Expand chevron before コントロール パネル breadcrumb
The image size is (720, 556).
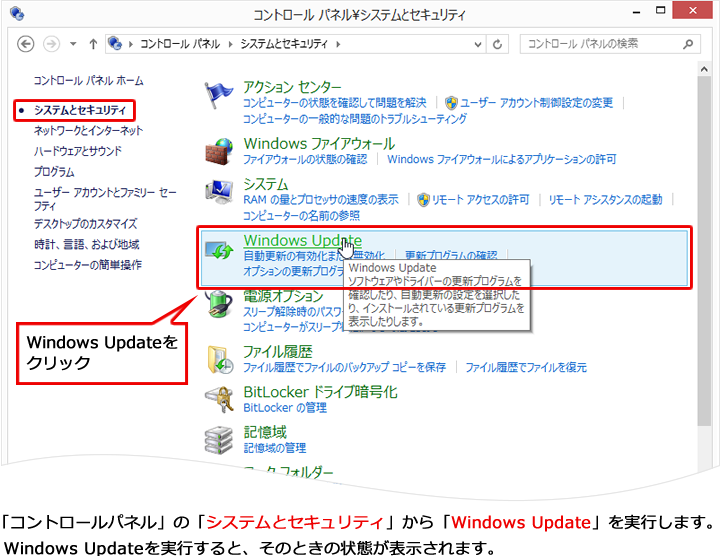[x=131, y=45]
